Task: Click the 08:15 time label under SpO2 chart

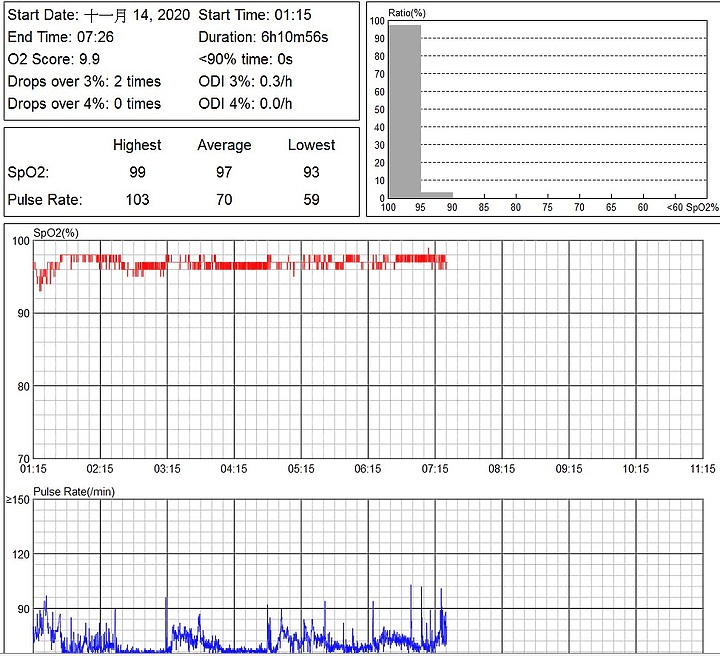Action: tap(501, 469)
